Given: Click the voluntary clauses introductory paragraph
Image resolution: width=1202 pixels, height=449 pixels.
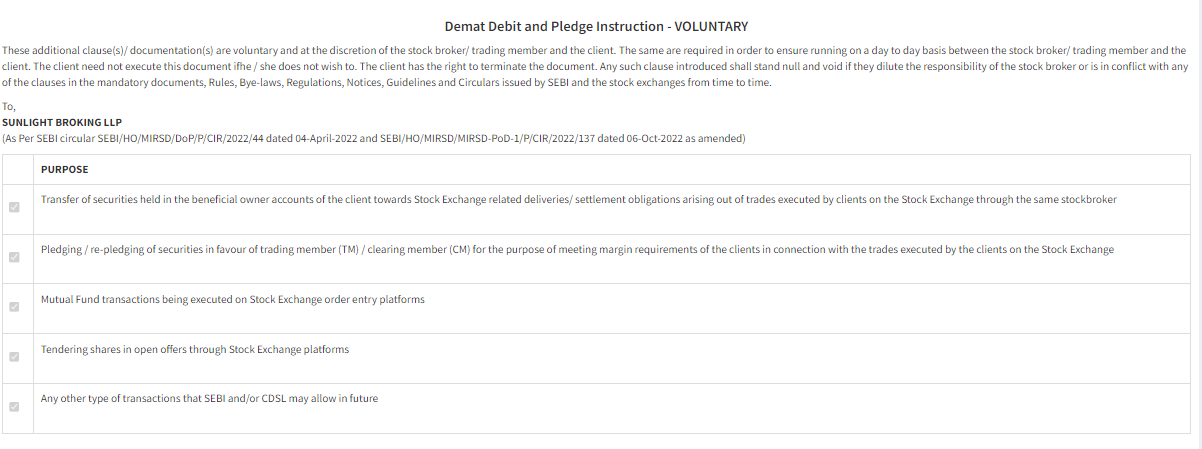Looking at the screenshot, I should tap(596, 66).
